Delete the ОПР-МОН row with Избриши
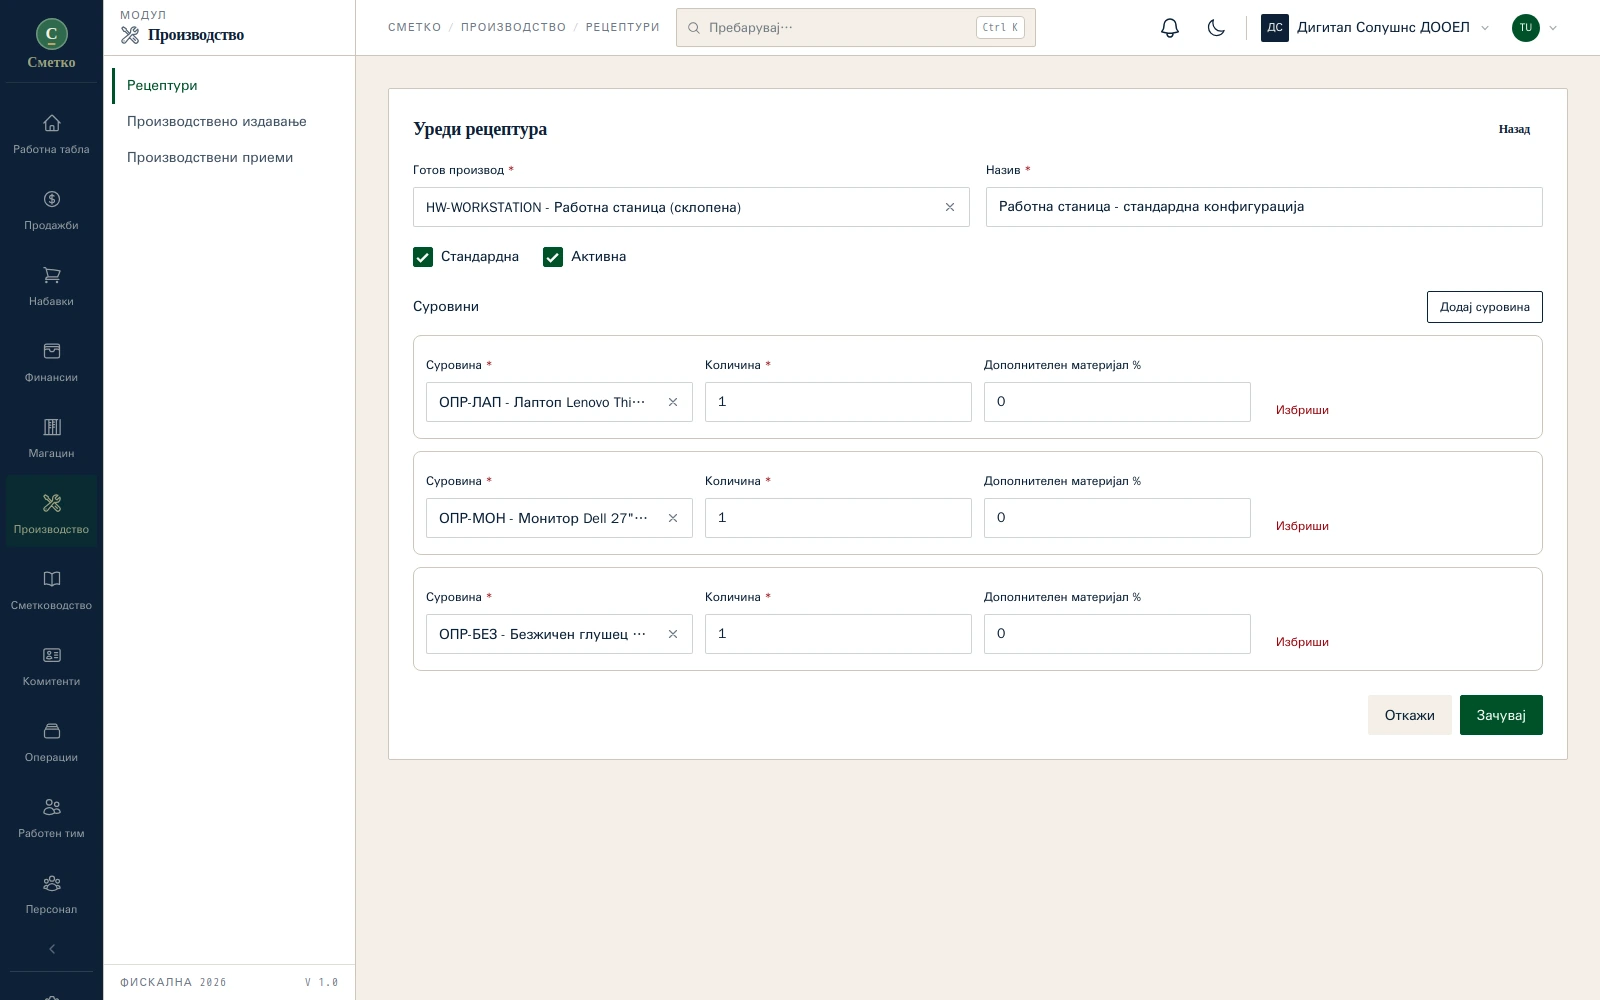 [1302, 526]
